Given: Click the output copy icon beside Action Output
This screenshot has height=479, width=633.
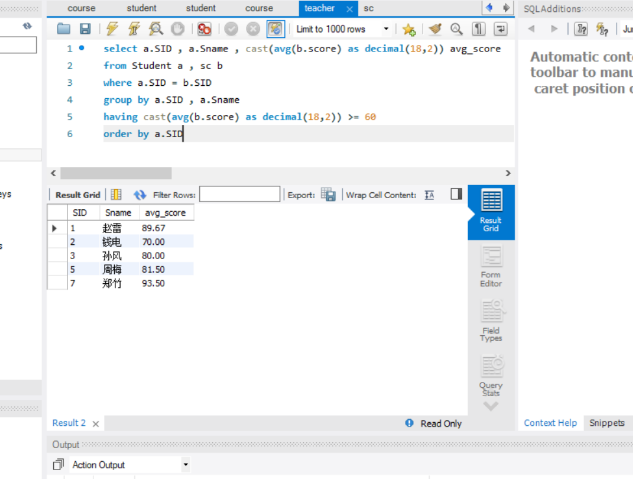Looking at the screenshot, I should pos(58,464).
